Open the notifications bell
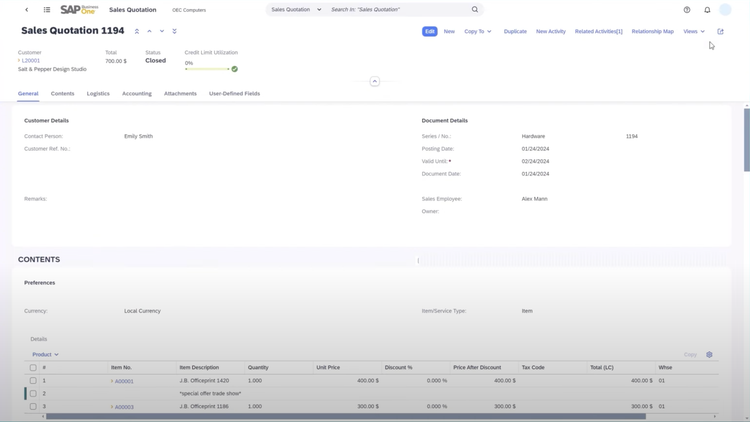The width and height of the screenshot is (750, 422). (707, 10)
